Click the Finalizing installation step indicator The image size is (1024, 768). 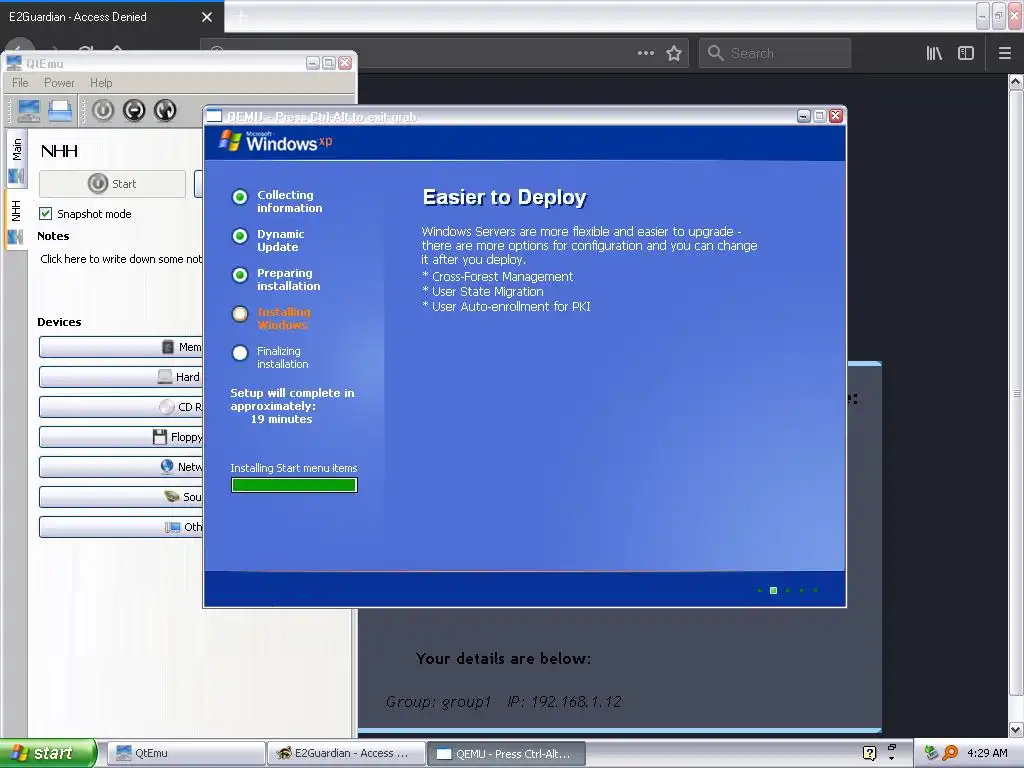click(x=240, y=353)
